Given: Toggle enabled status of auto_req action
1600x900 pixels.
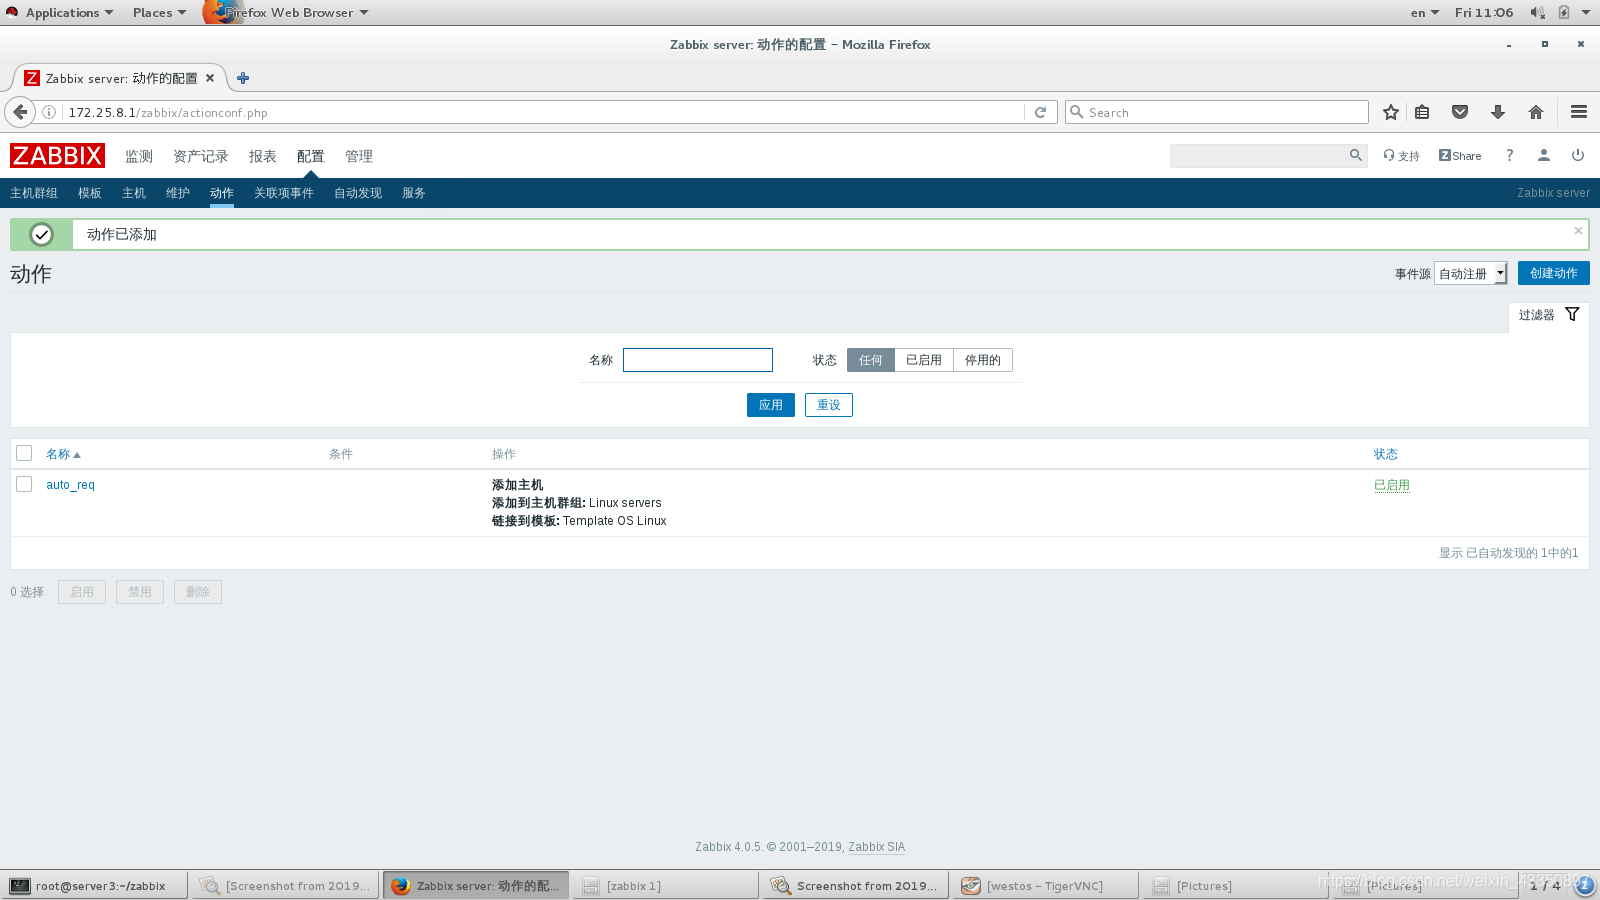Looking at the screenshot, I should pyautogui.click(x=1391, y=485).
